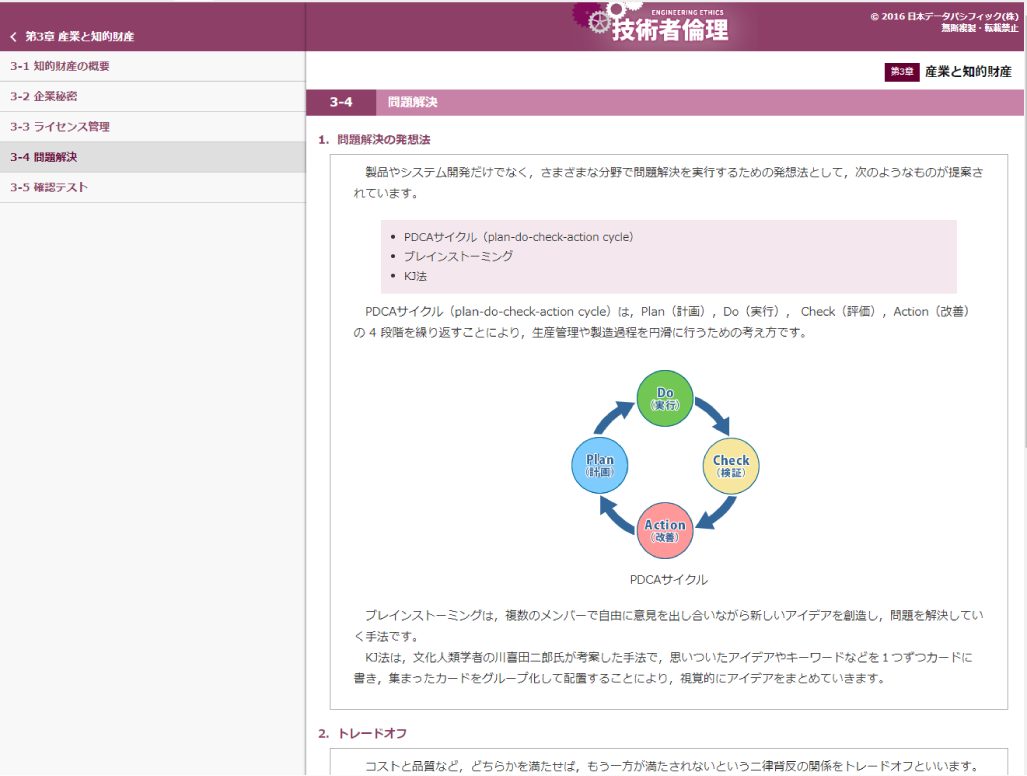Click the back chevron beside 第3章 産業と知的財産
The image size is (1027, 776).
coord(13,37)
